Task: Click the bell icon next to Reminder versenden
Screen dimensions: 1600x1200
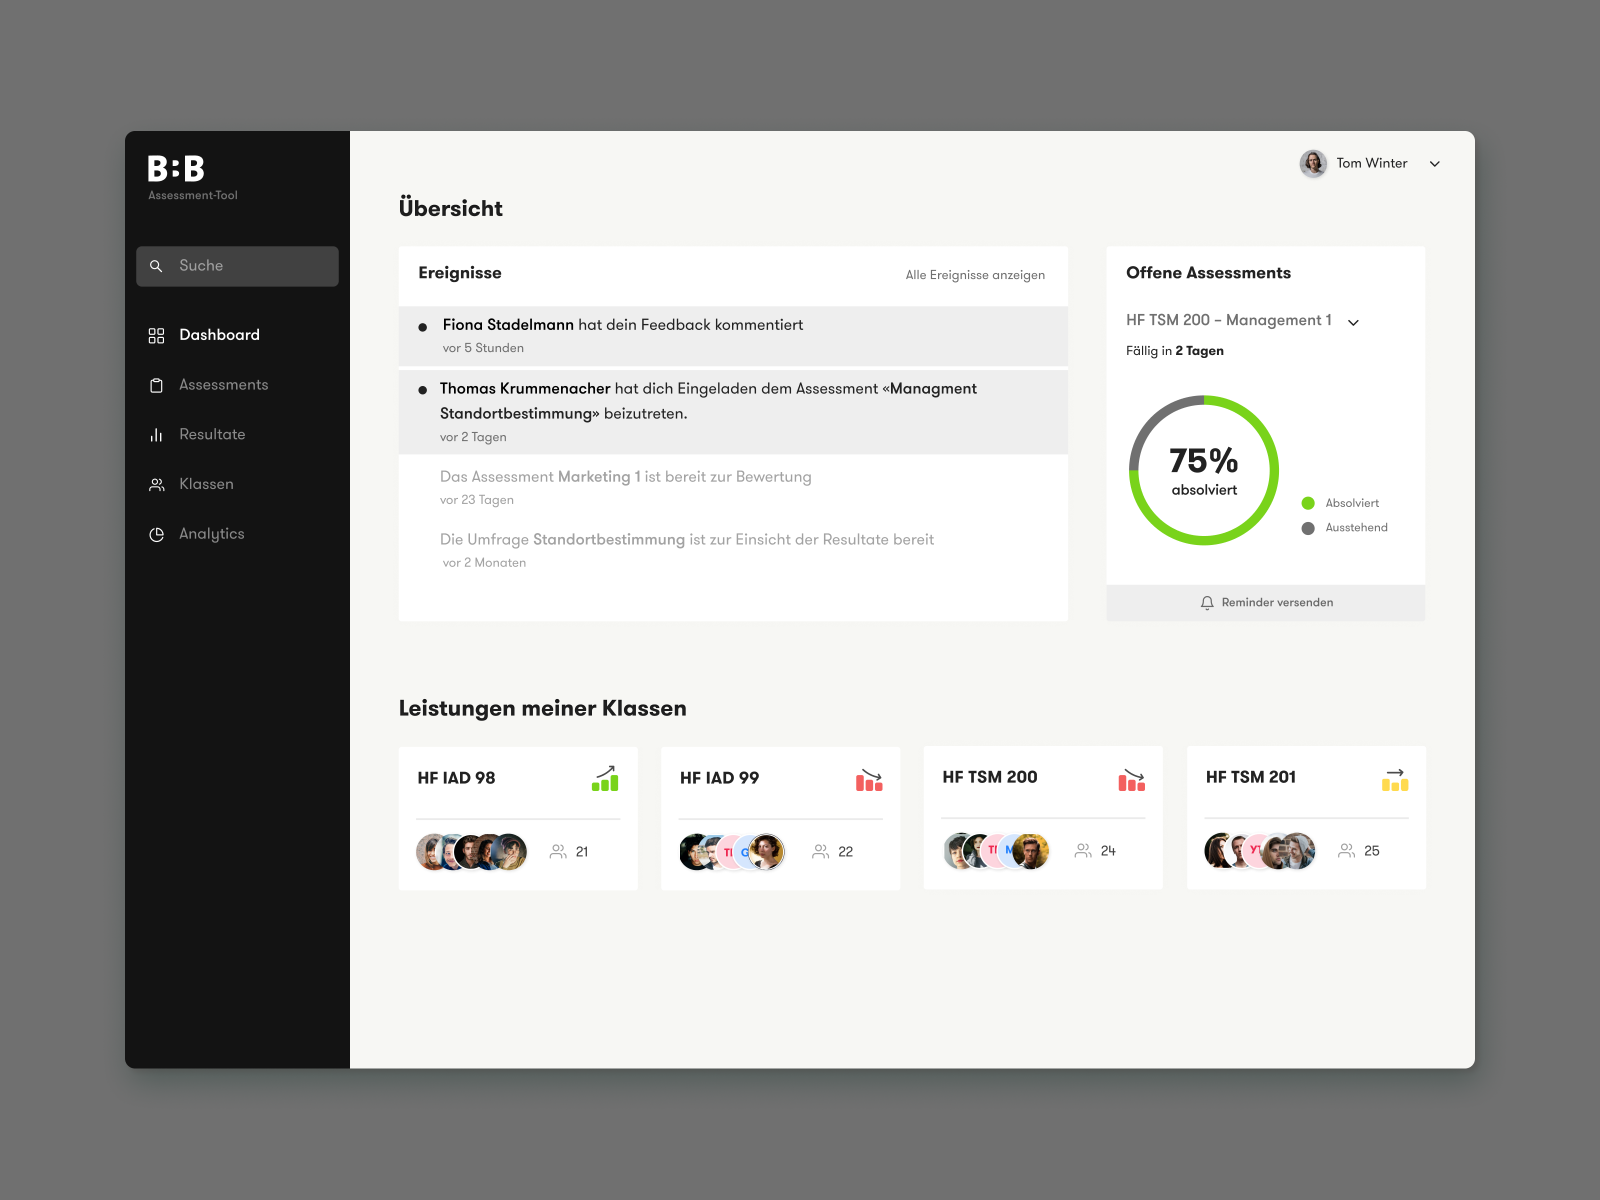Action: [1206, 602]
